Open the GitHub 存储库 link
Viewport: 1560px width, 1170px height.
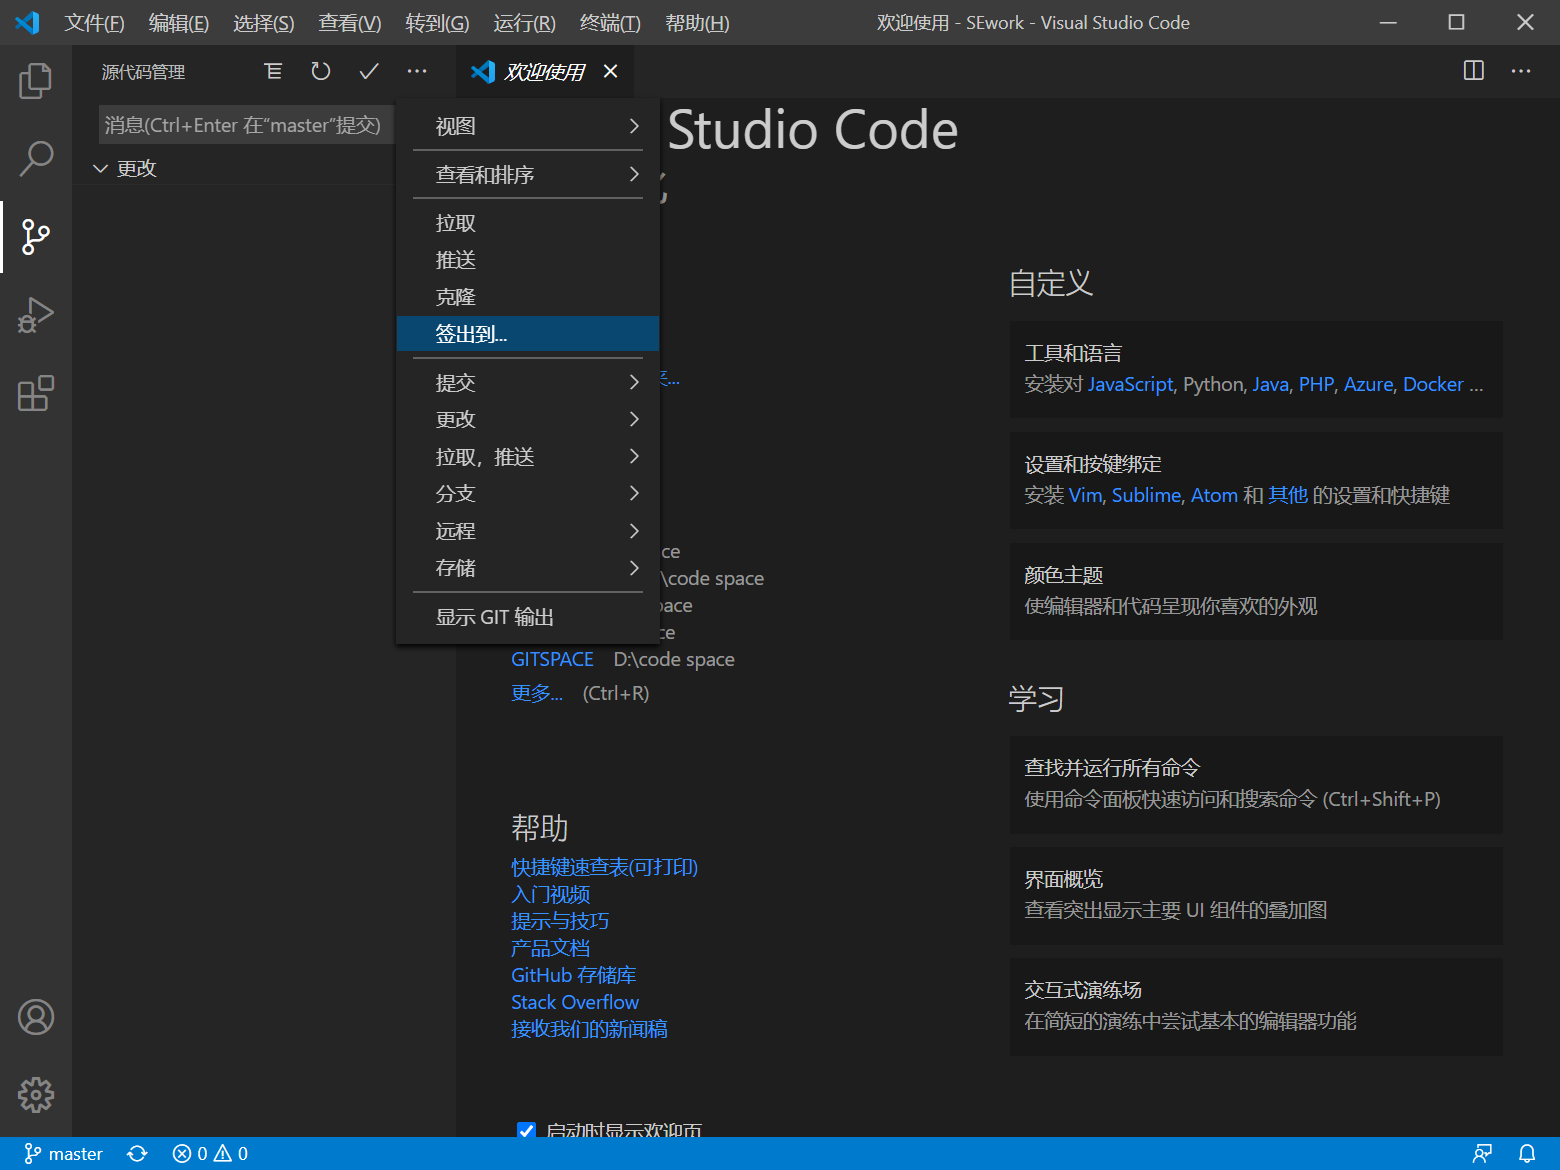(x=573, y=975)
